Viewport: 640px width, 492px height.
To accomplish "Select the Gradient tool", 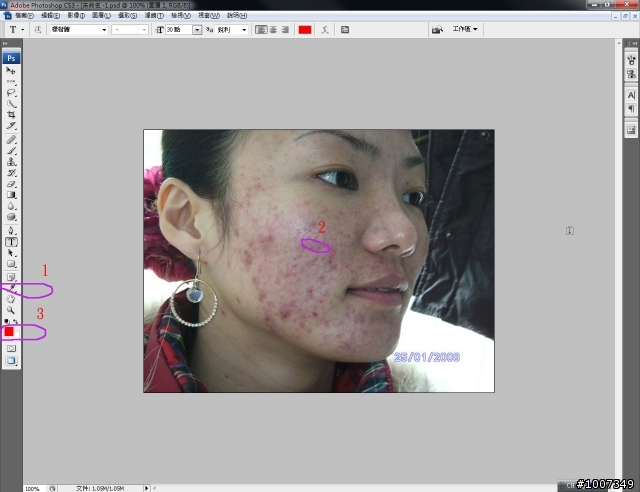I will (11, 195).
